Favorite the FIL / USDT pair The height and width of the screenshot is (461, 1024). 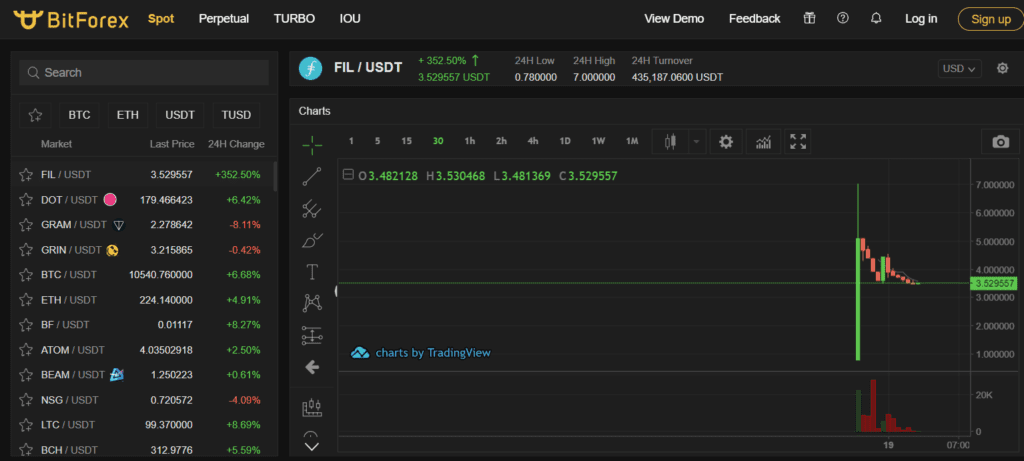click(26, 174)
